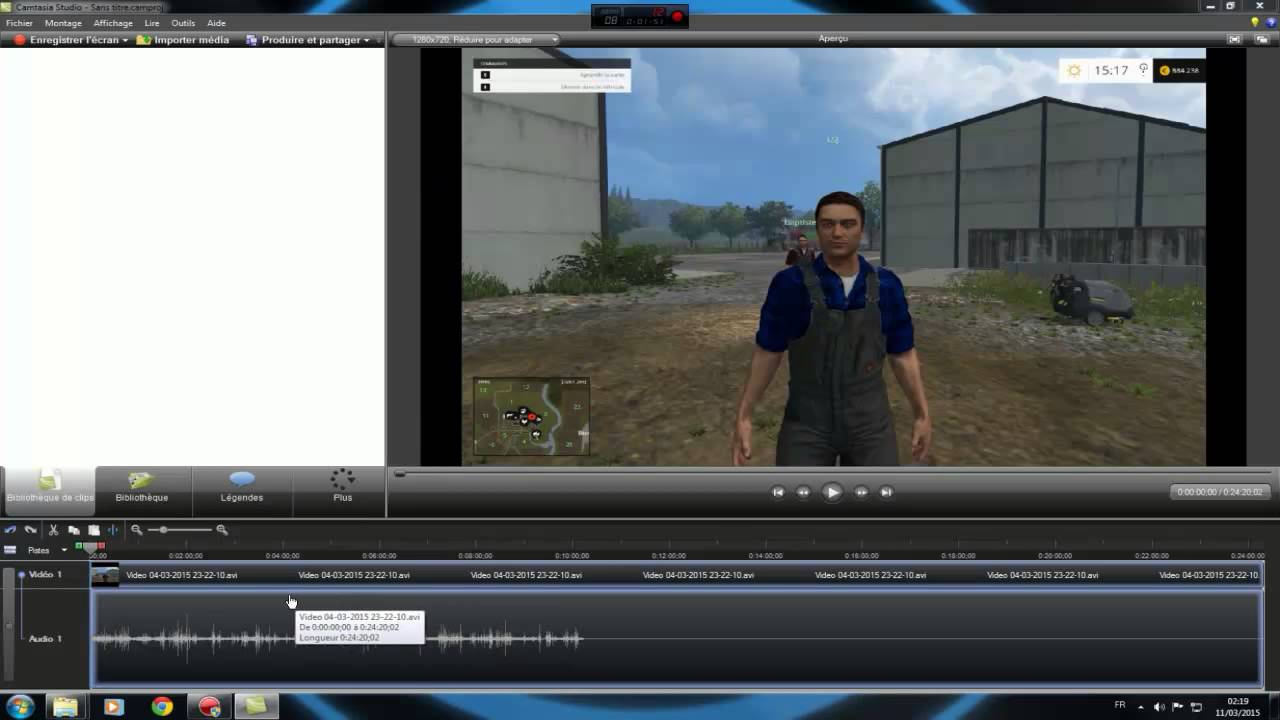Click the red record button in overlay counter

click(x=677, y=16)
